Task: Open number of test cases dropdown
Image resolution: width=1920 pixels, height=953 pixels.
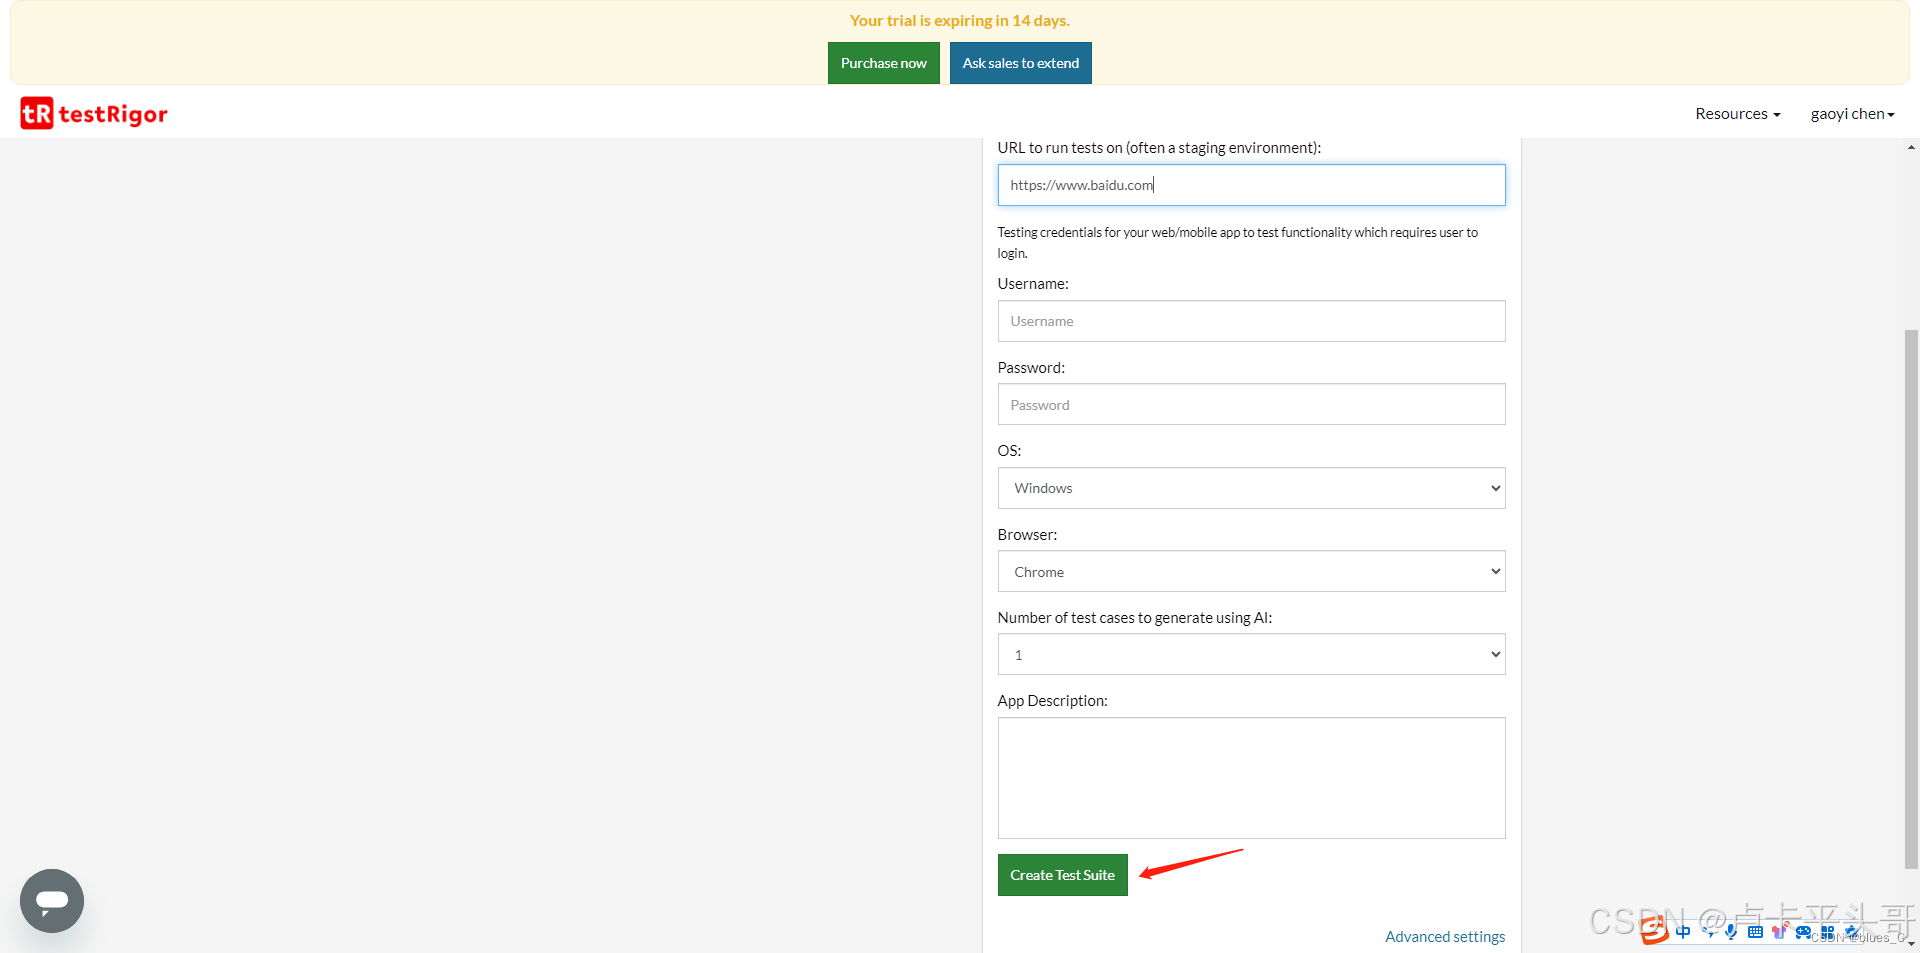Action: pyautogui.click(x=1251, y=654)
